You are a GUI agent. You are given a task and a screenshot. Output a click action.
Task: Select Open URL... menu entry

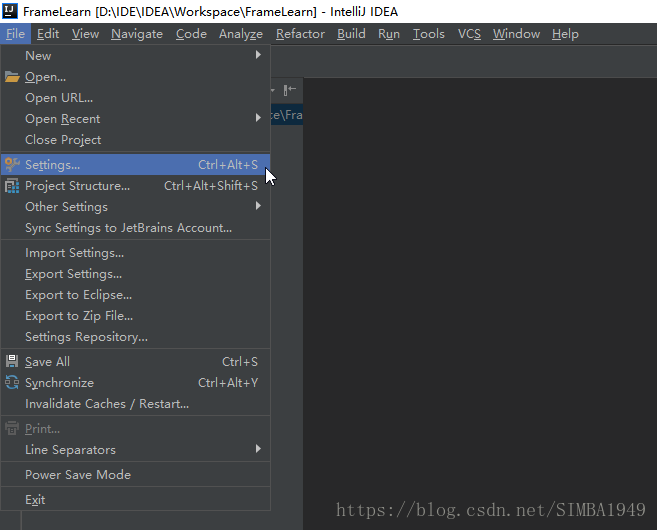[x=135, y=98]
